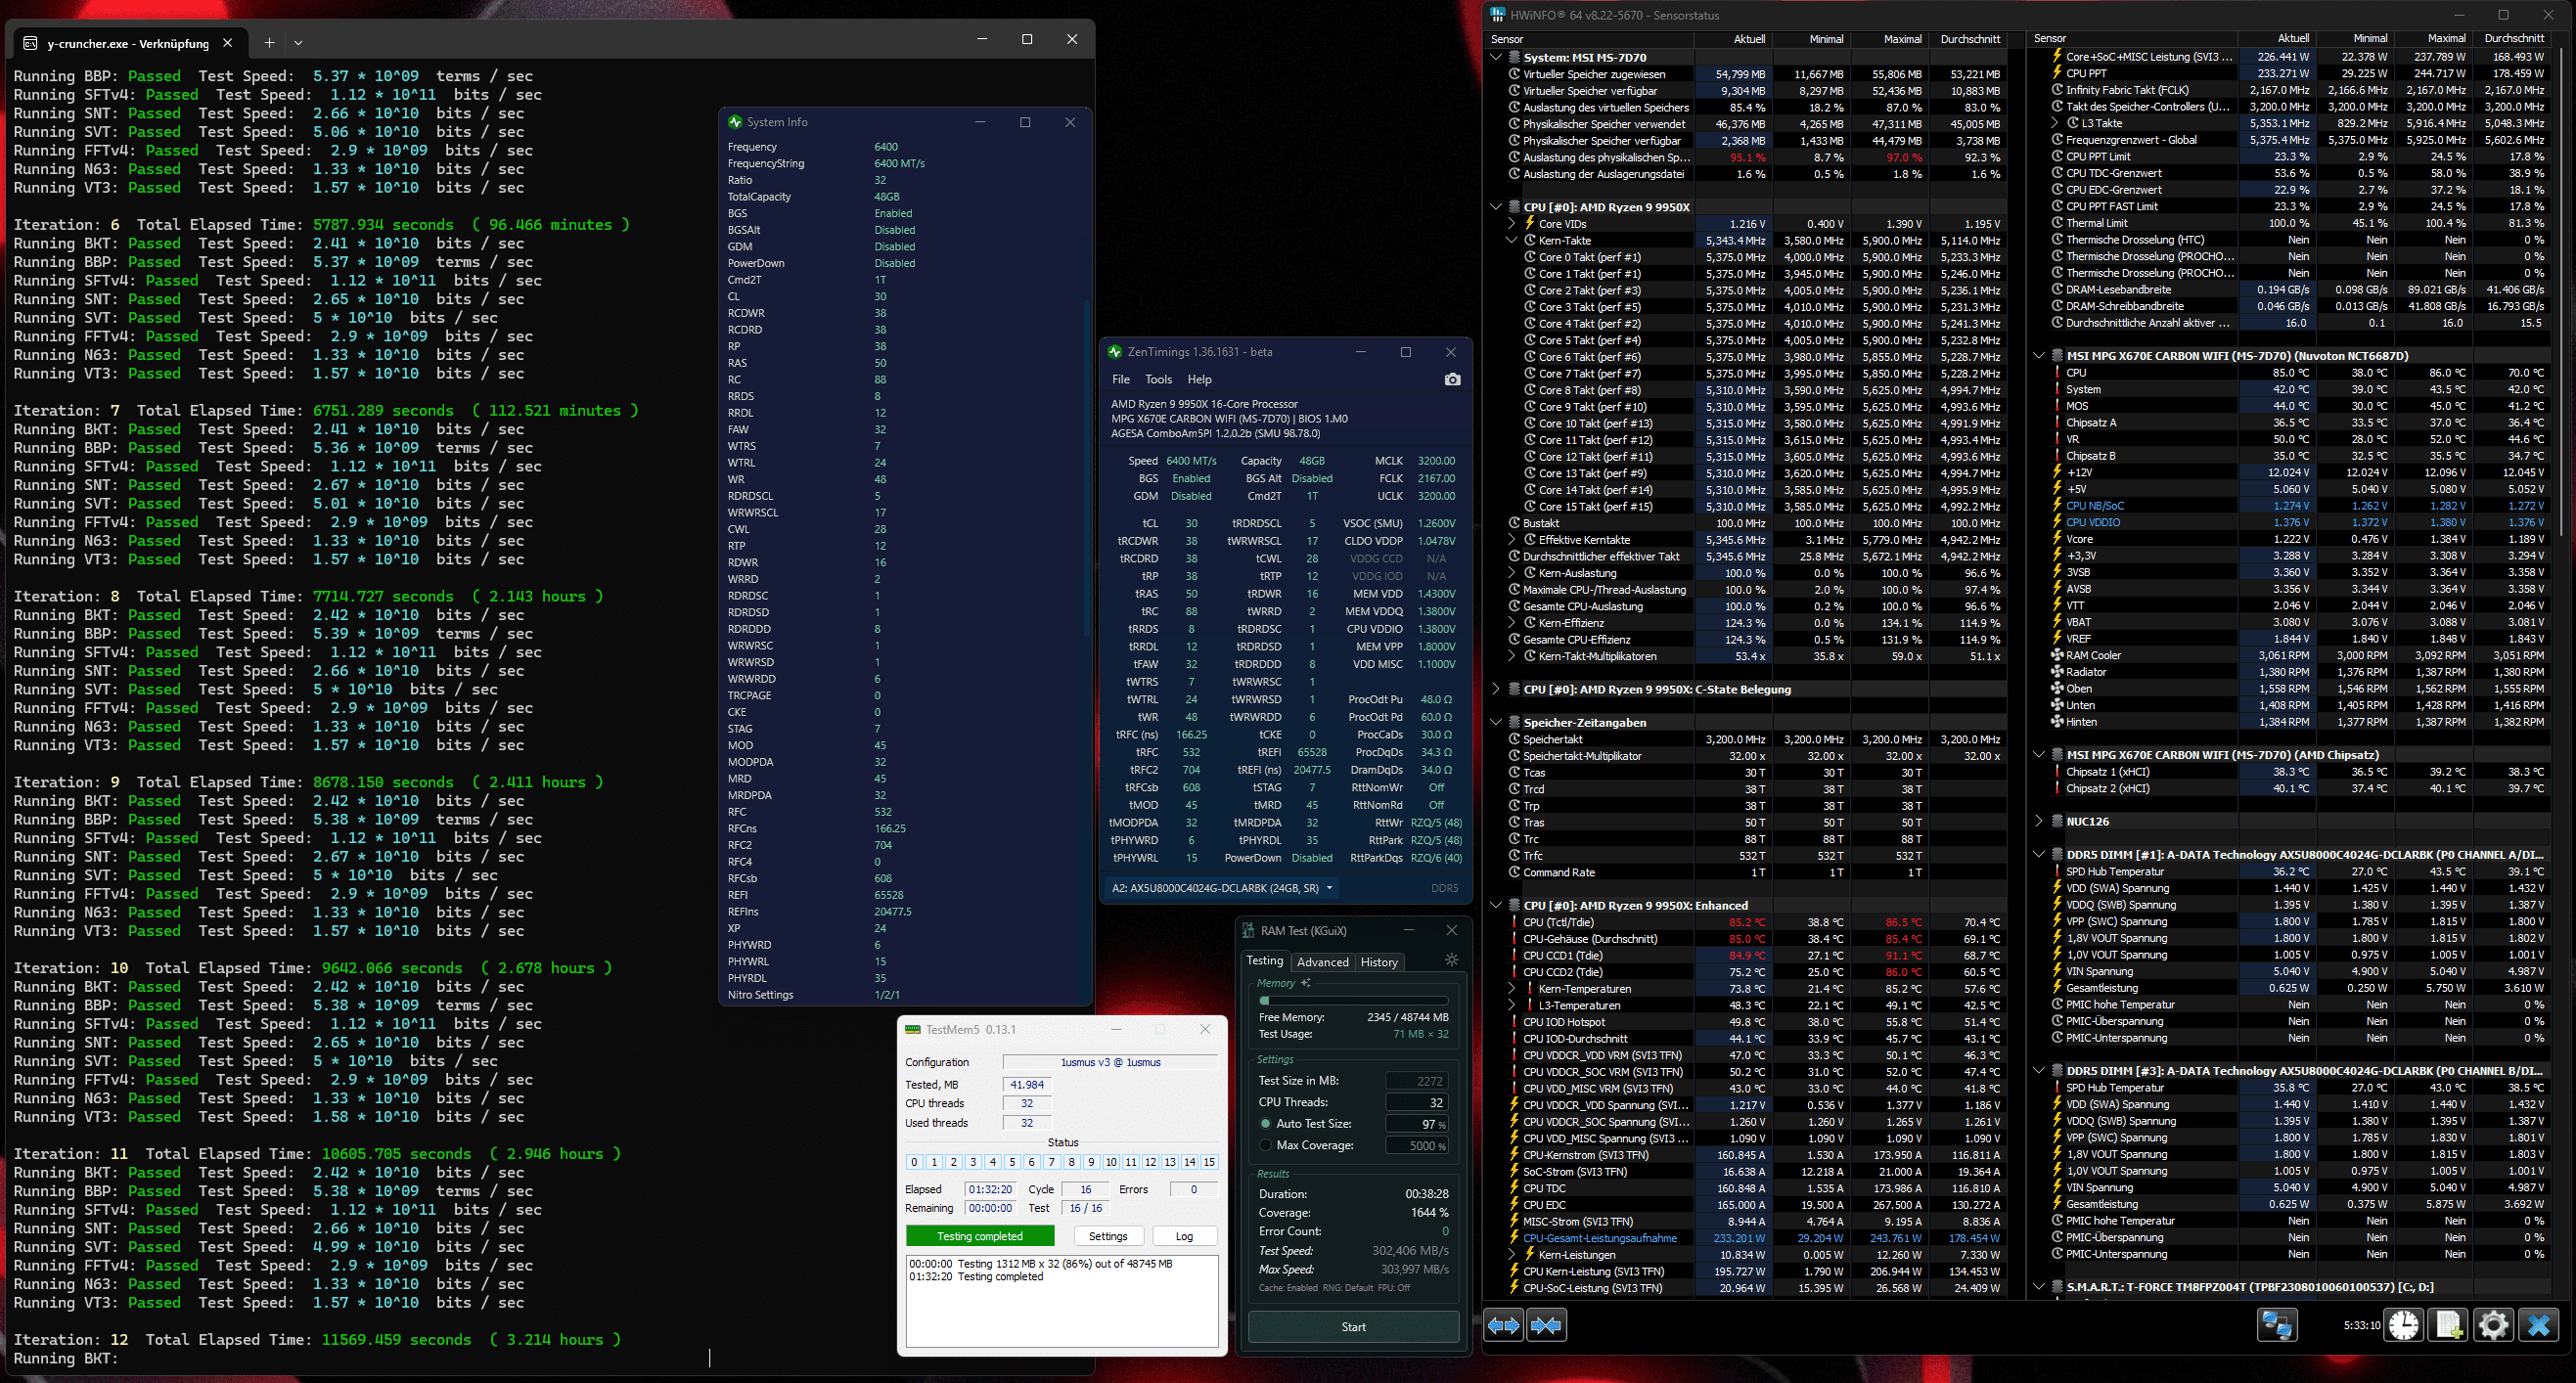
Task: Collapse CPU Ryzen 9 9950X sensor group
Action: click(x=1496, y=207)
